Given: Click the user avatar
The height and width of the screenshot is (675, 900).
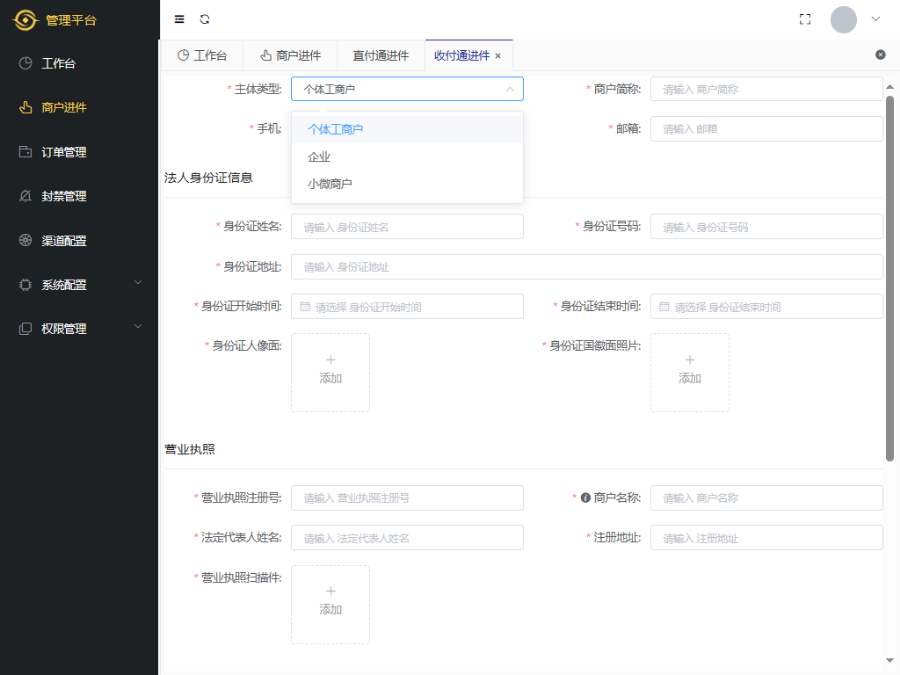Looking at the screenshot, I should click(x=843, y=20).
